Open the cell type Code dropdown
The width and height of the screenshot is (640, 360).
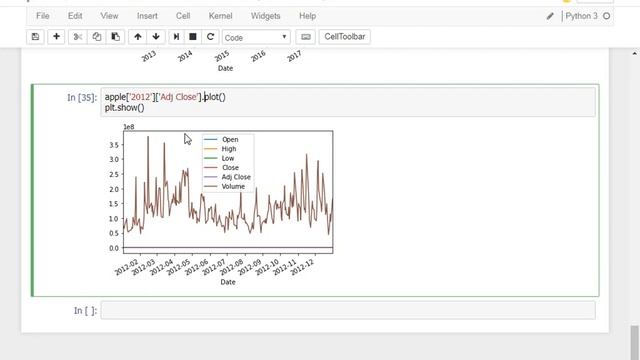[x=256, y=37]
